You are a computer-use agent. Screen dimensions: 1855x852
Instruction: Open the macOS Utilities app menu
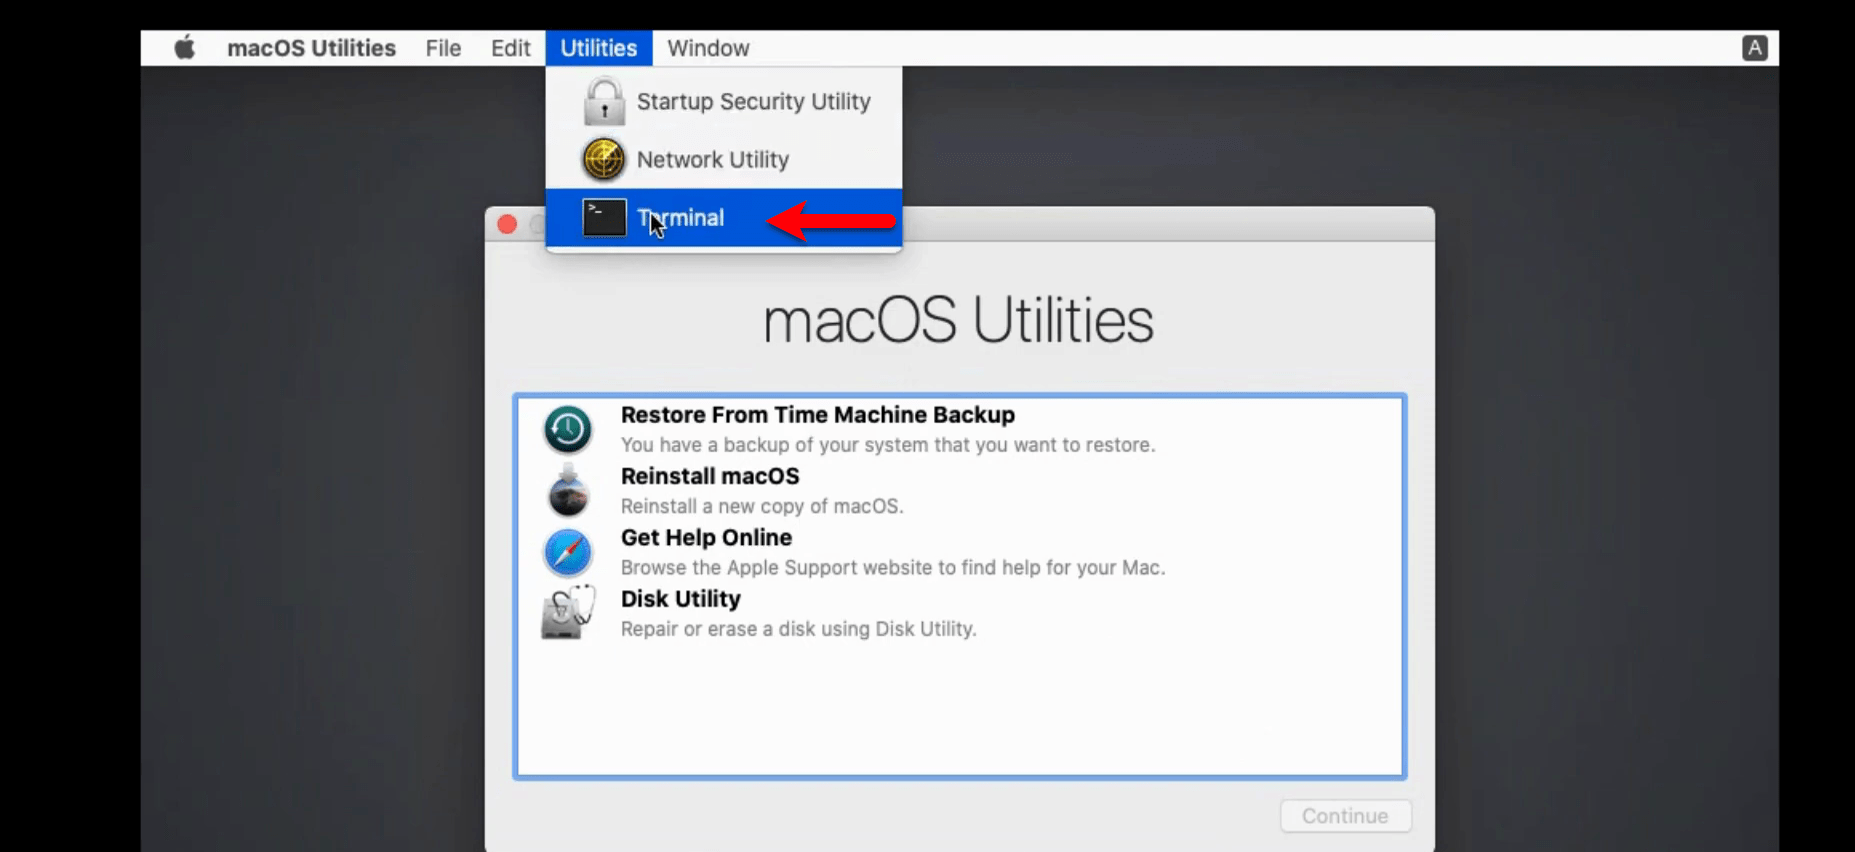(x=311, y=48)
